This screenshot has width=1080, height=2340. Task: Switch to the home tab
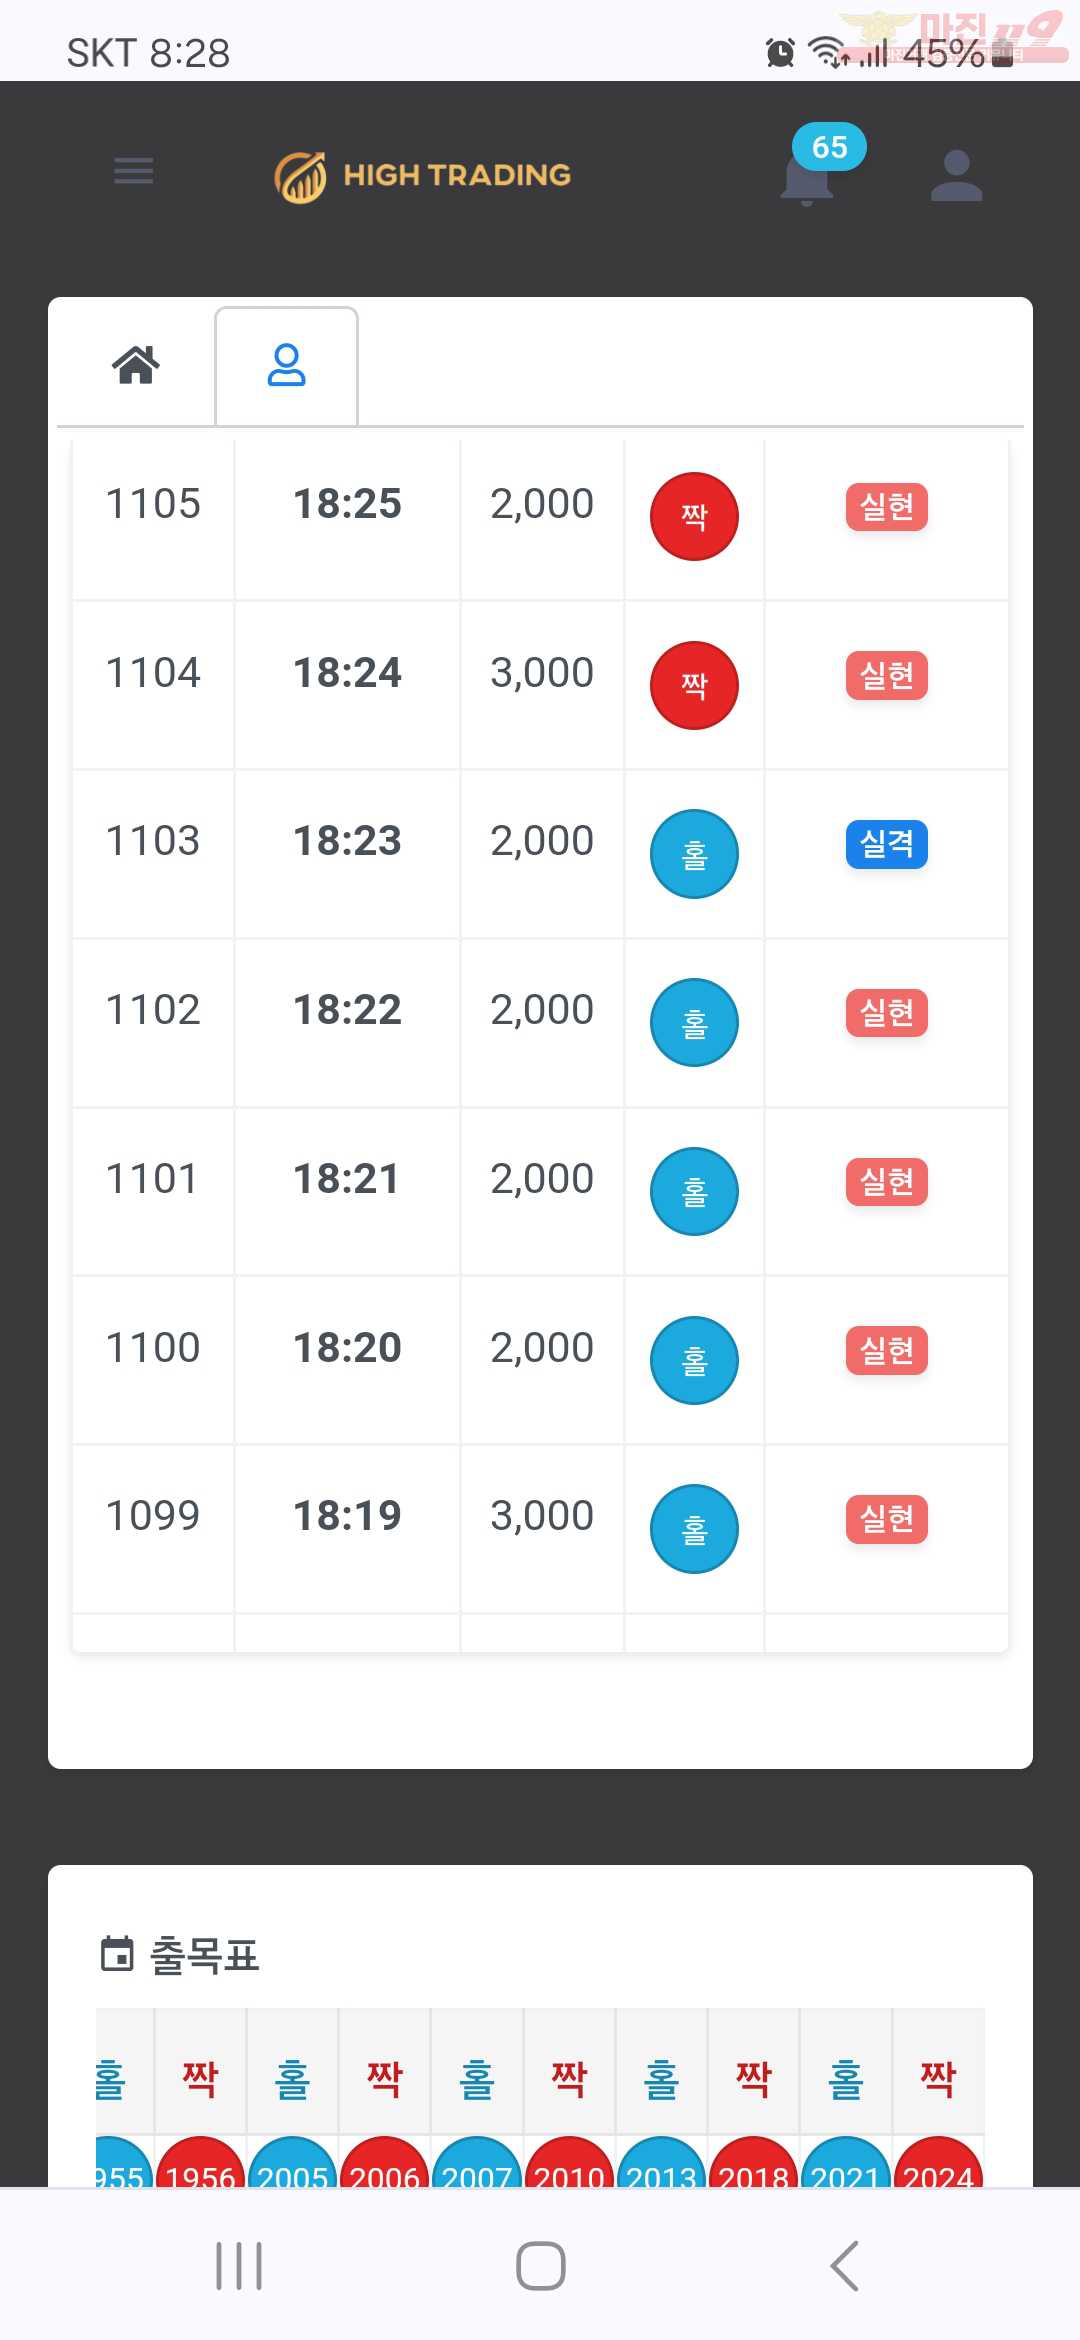coord(136,365)
